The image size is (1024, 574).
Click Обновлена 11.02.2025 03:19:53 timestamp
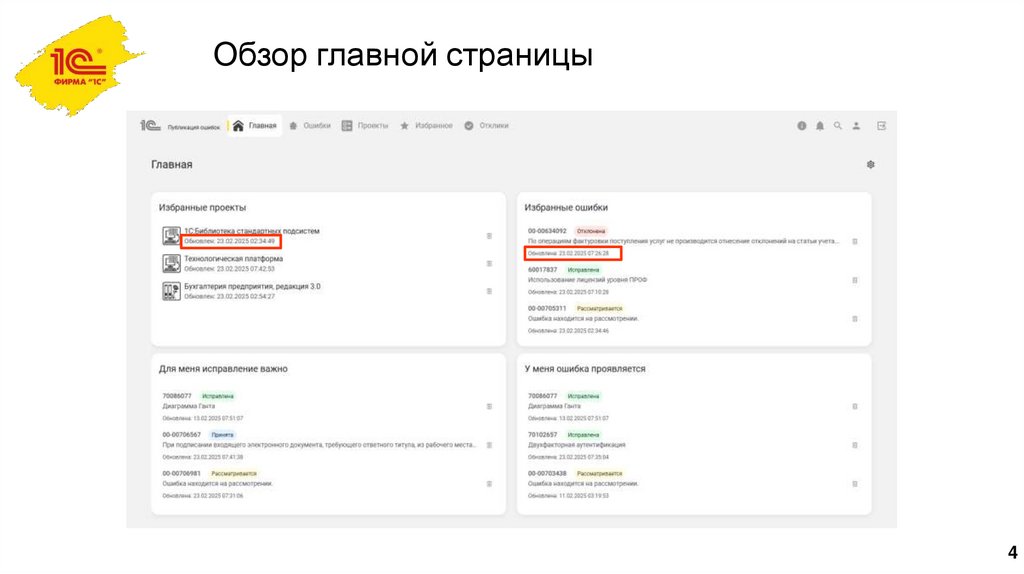[568, 496]
